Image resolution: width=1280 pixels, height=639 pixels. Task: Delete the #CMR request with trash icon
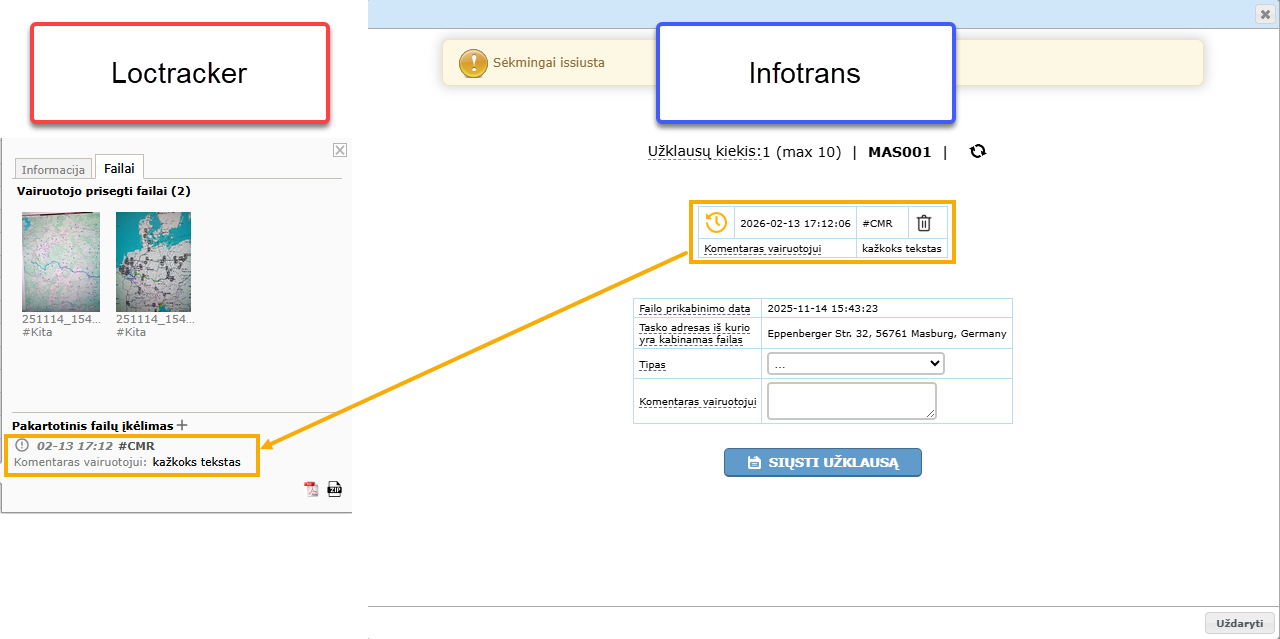coord(924,223)
